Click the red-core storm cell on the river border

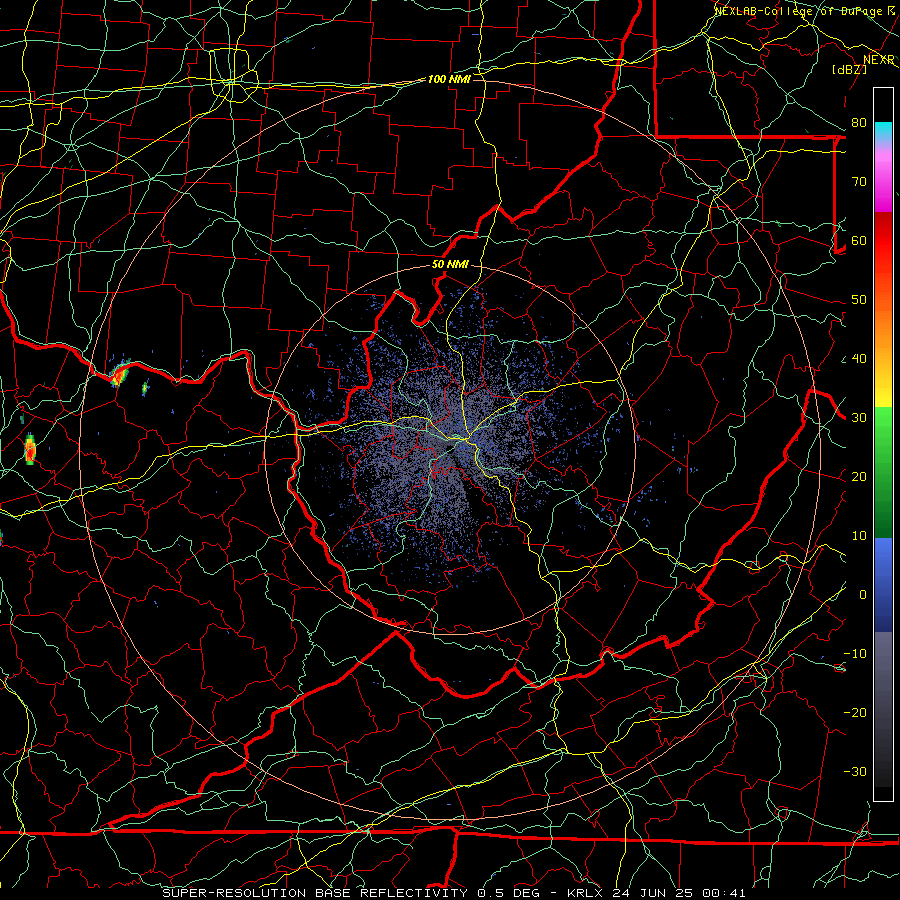click(x=119, y=374)
